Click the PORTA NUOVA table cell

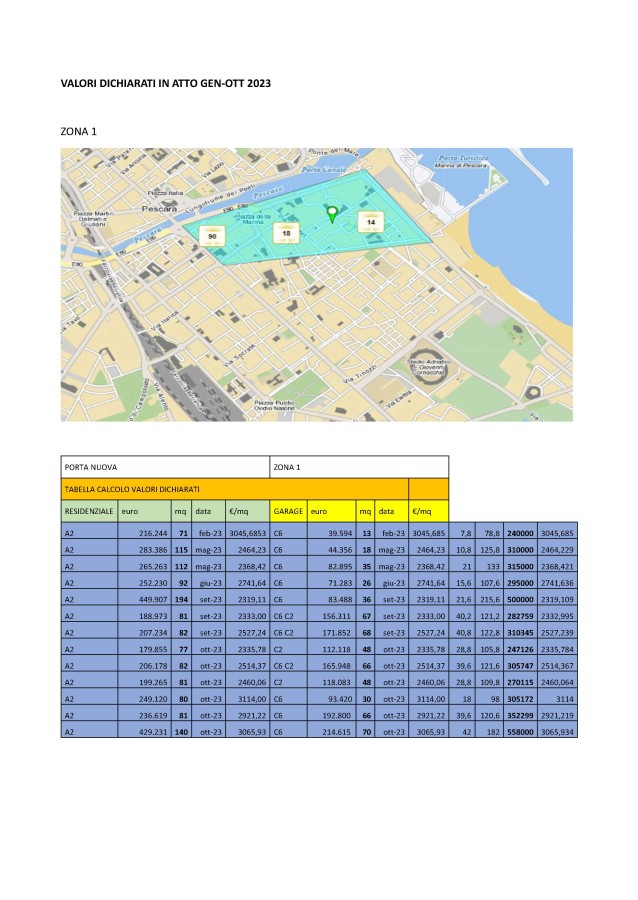coord(165,467)
